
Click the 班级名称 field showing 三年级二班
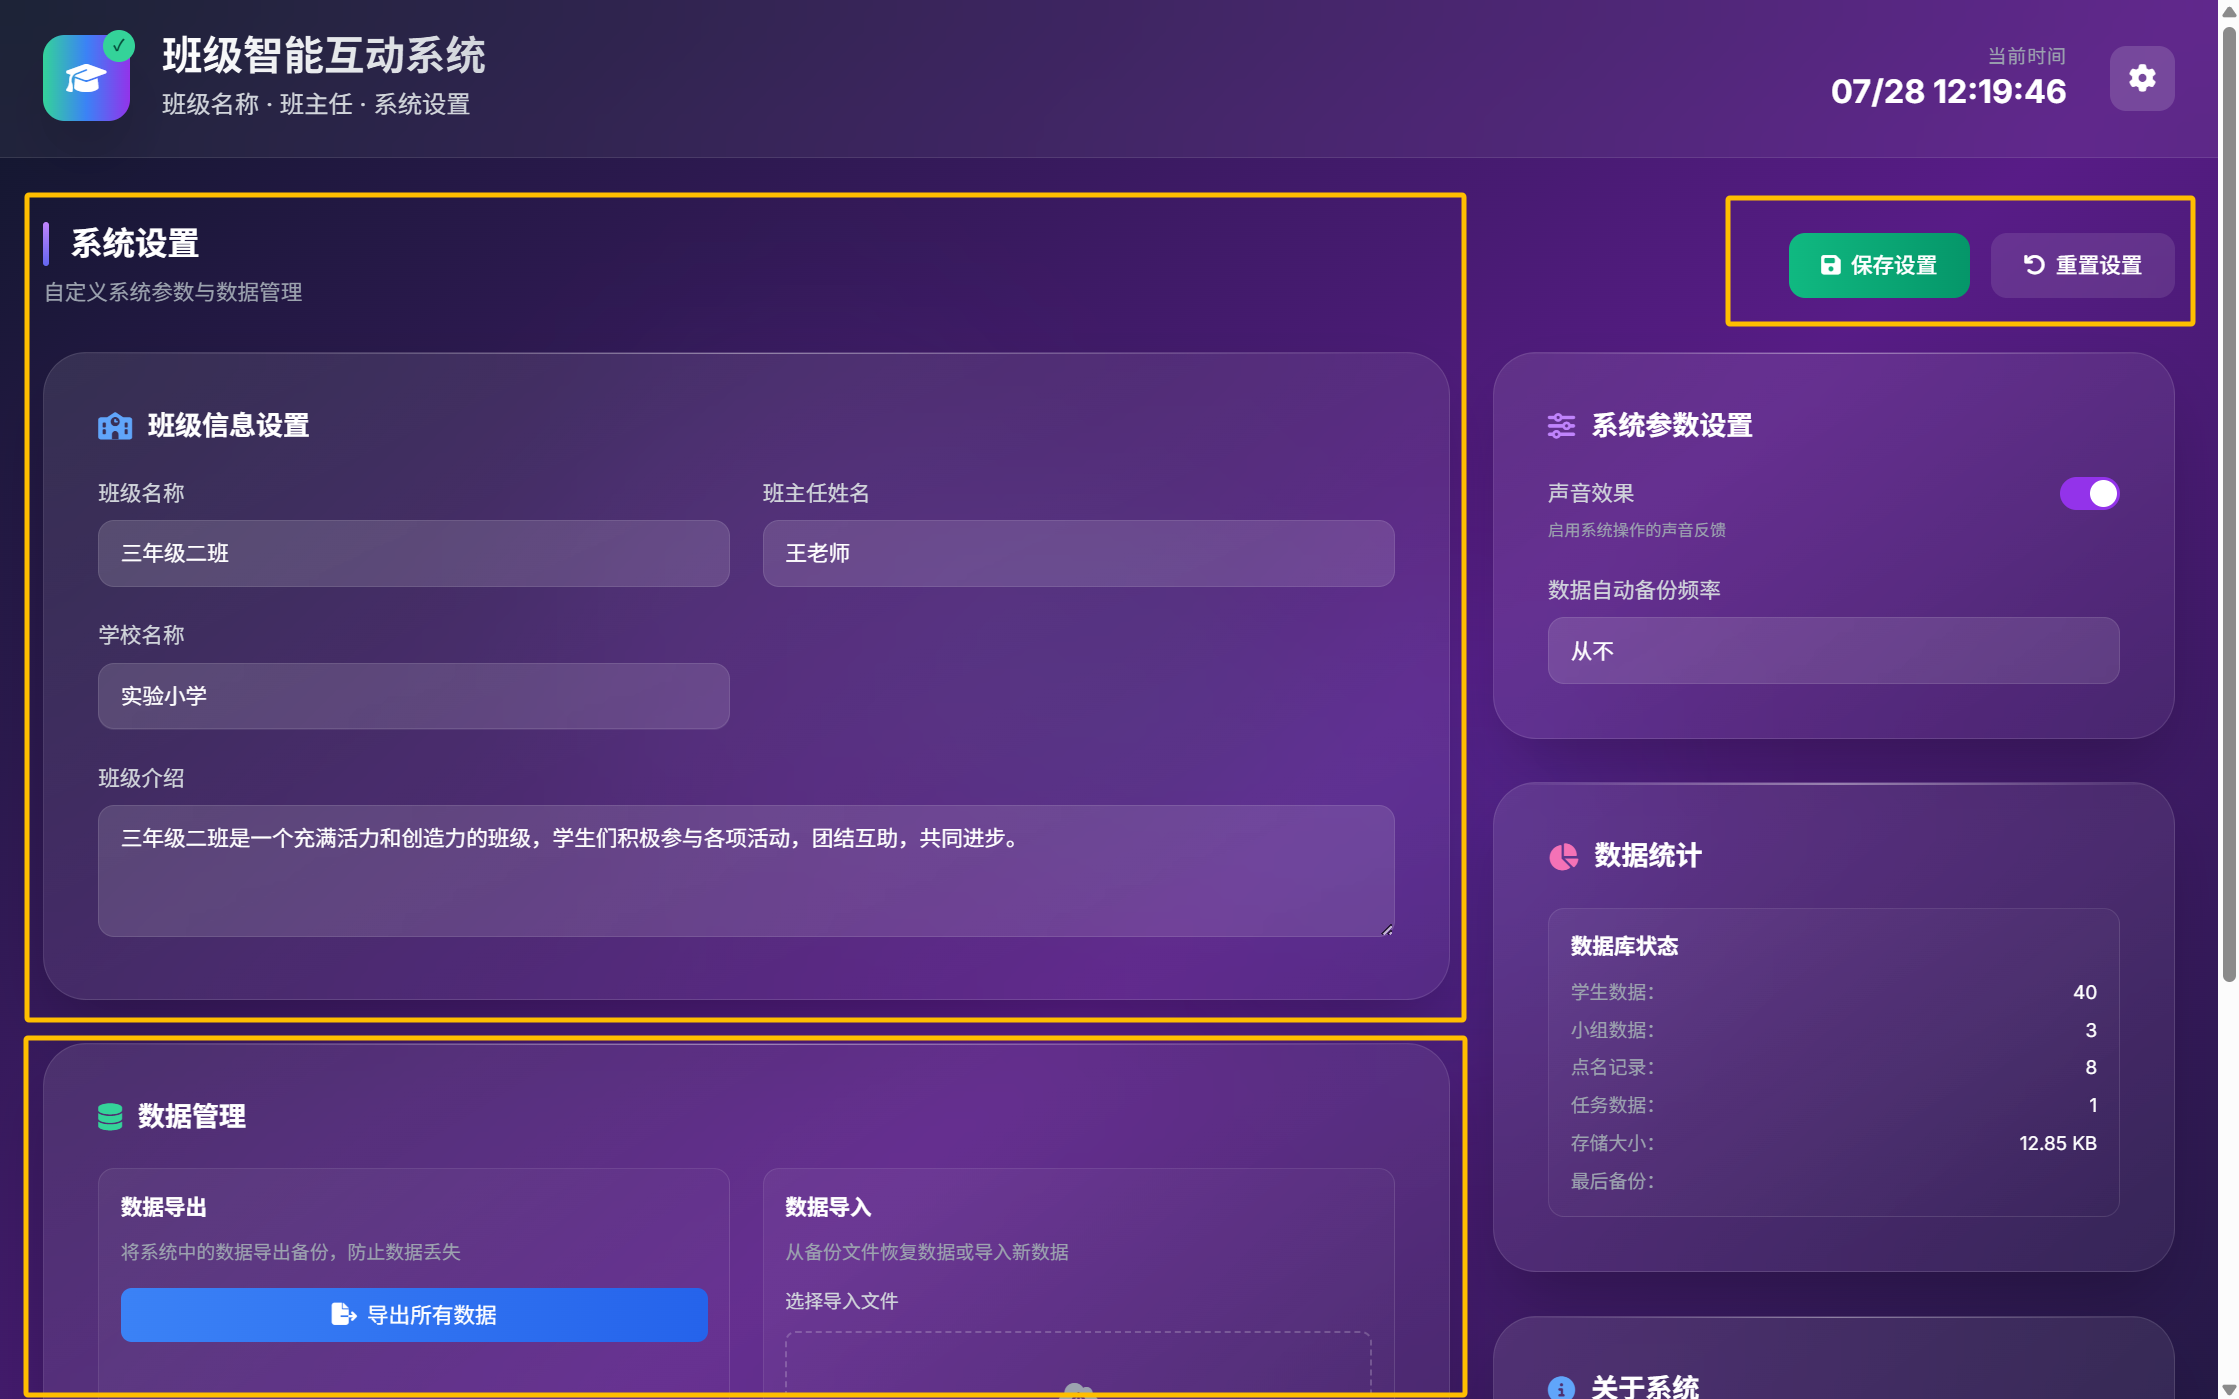pos(413,553)
